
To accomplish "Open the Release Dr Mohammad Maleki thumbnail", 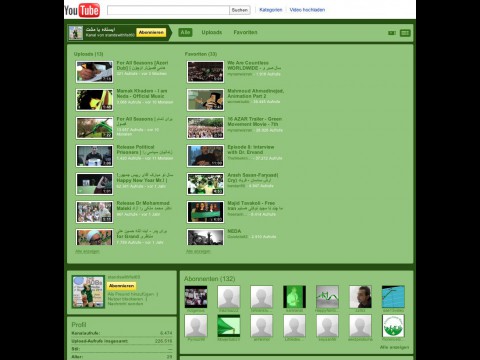I will [x=94, y=212].
